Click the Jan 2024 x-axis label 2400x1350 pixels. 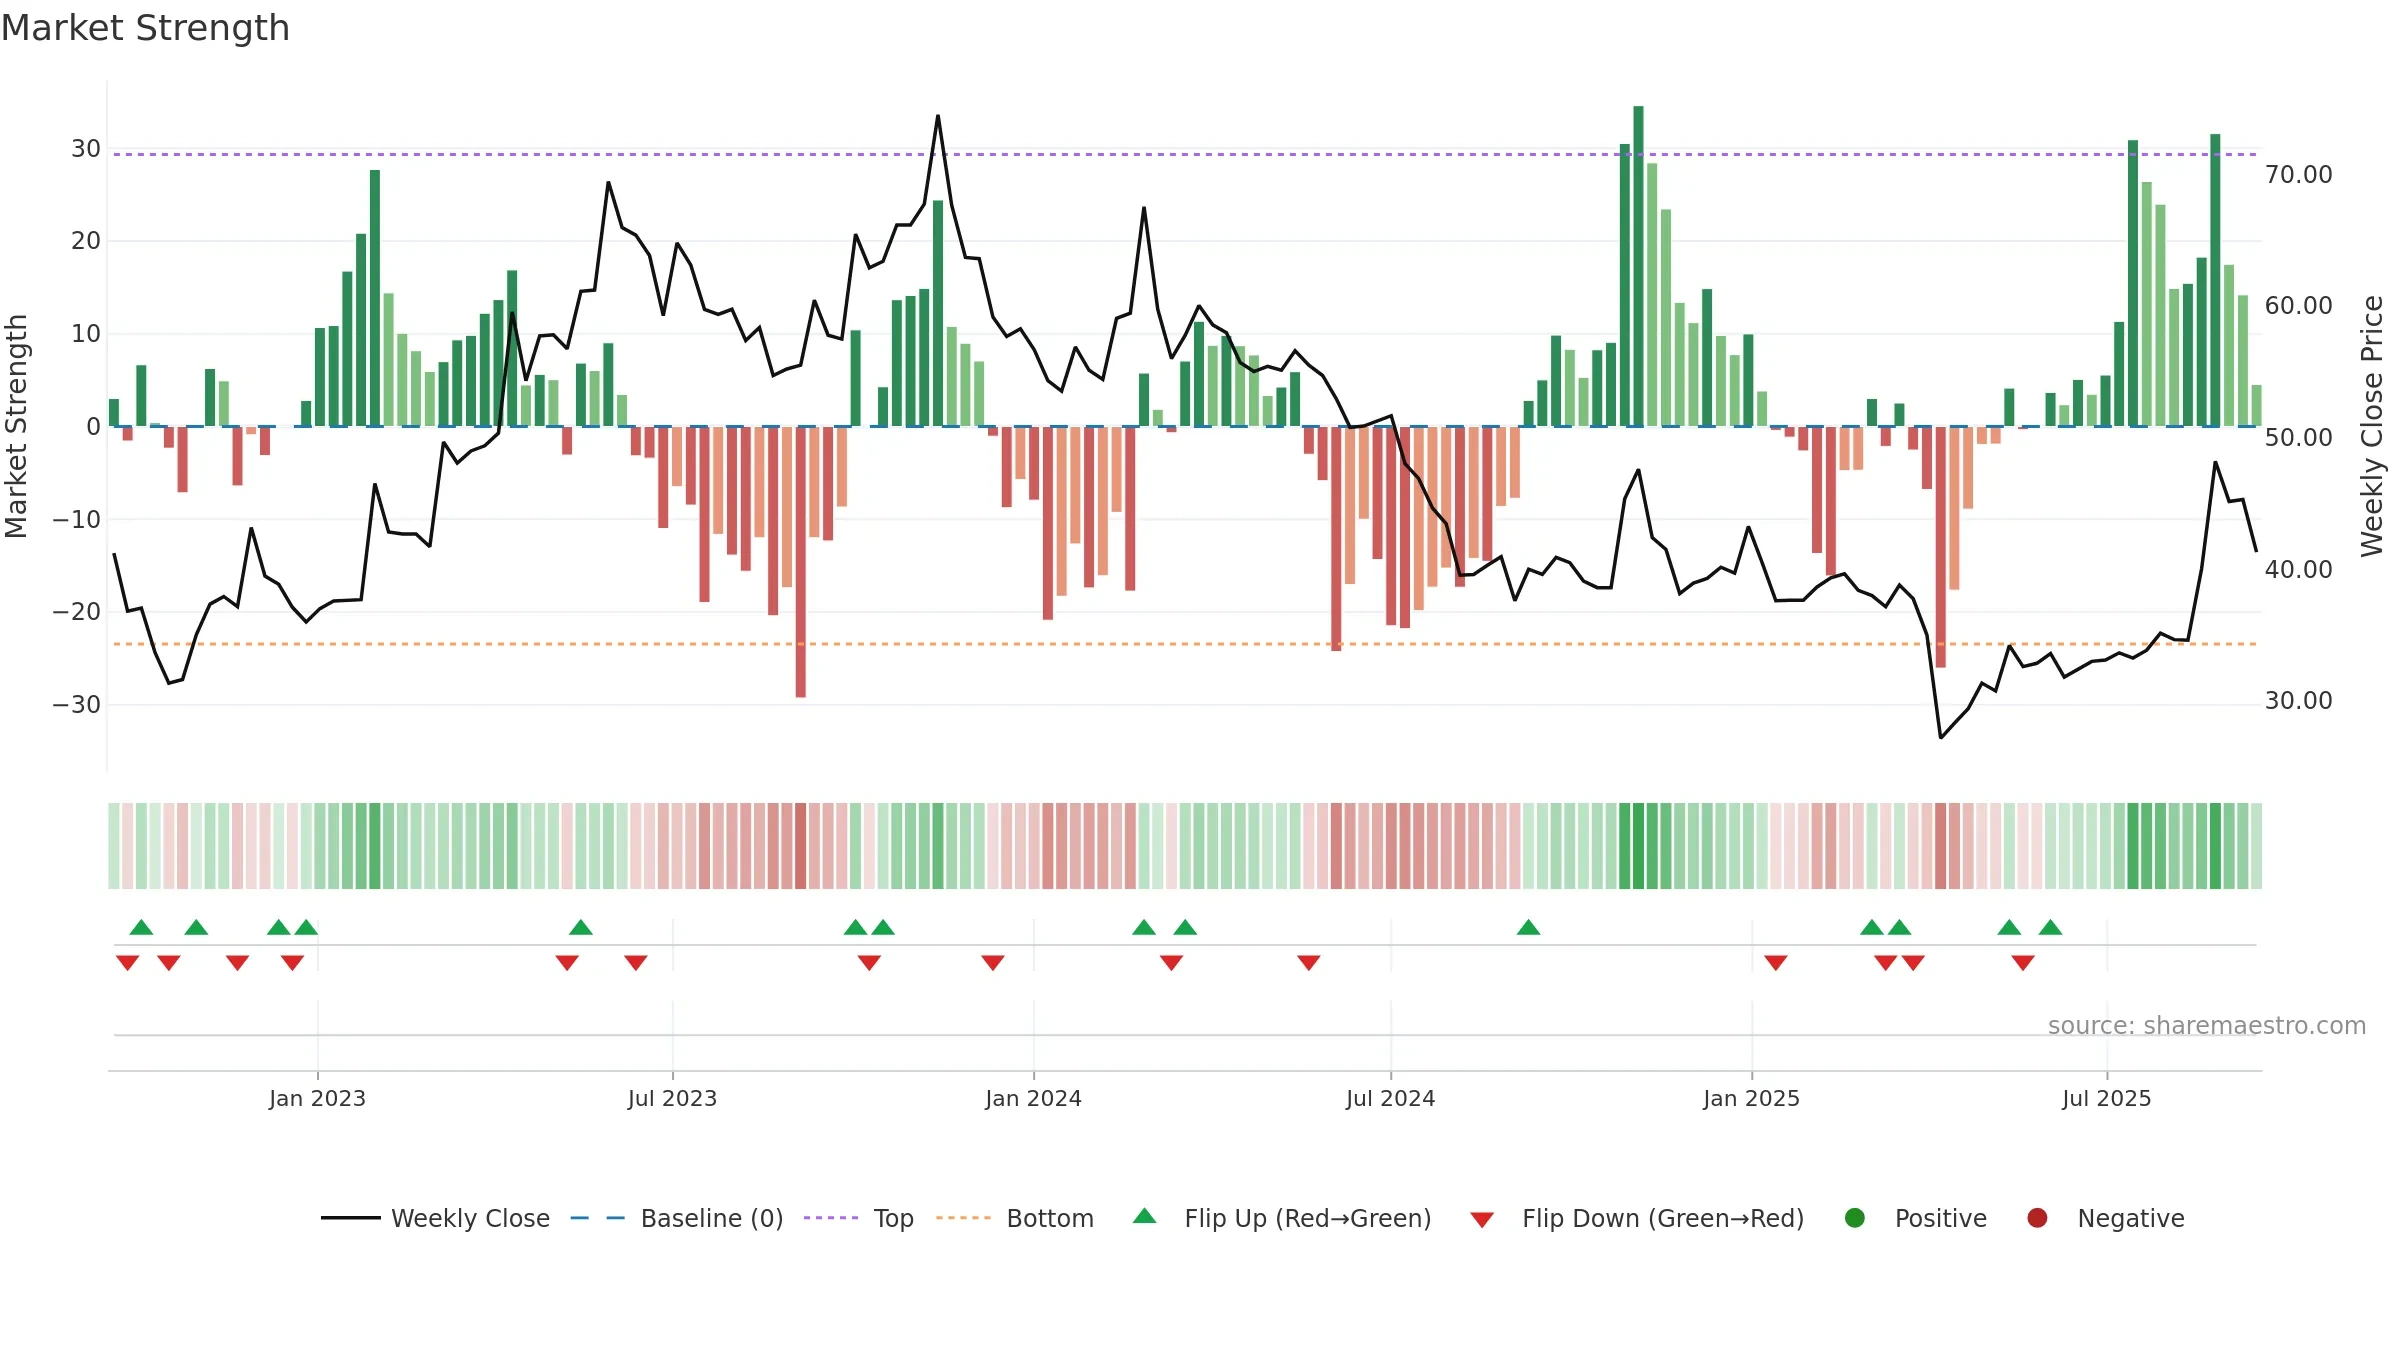[x=1033, y=1098]
